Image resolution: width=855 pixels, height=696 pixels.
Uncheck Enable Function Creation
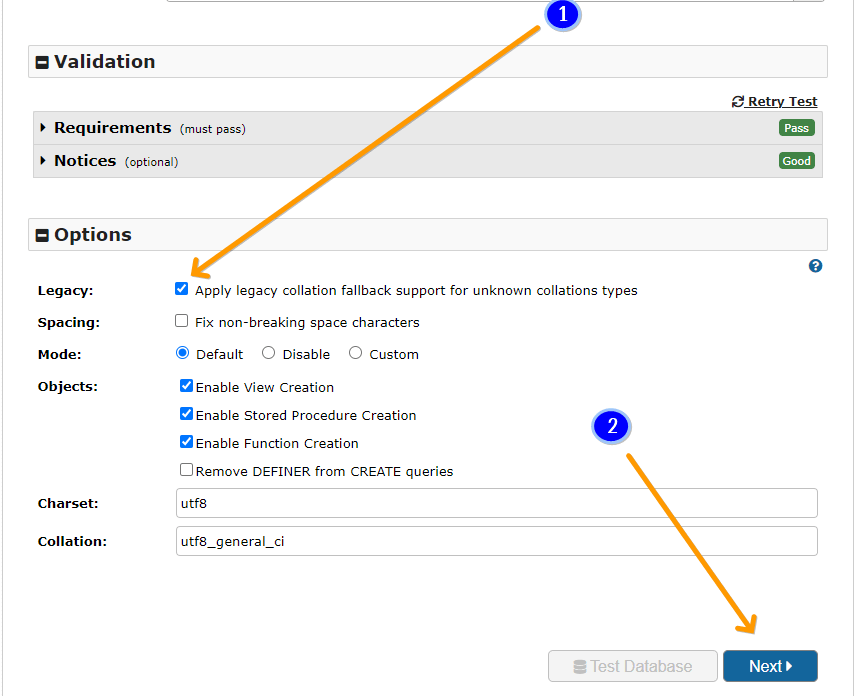coord(186,442)
